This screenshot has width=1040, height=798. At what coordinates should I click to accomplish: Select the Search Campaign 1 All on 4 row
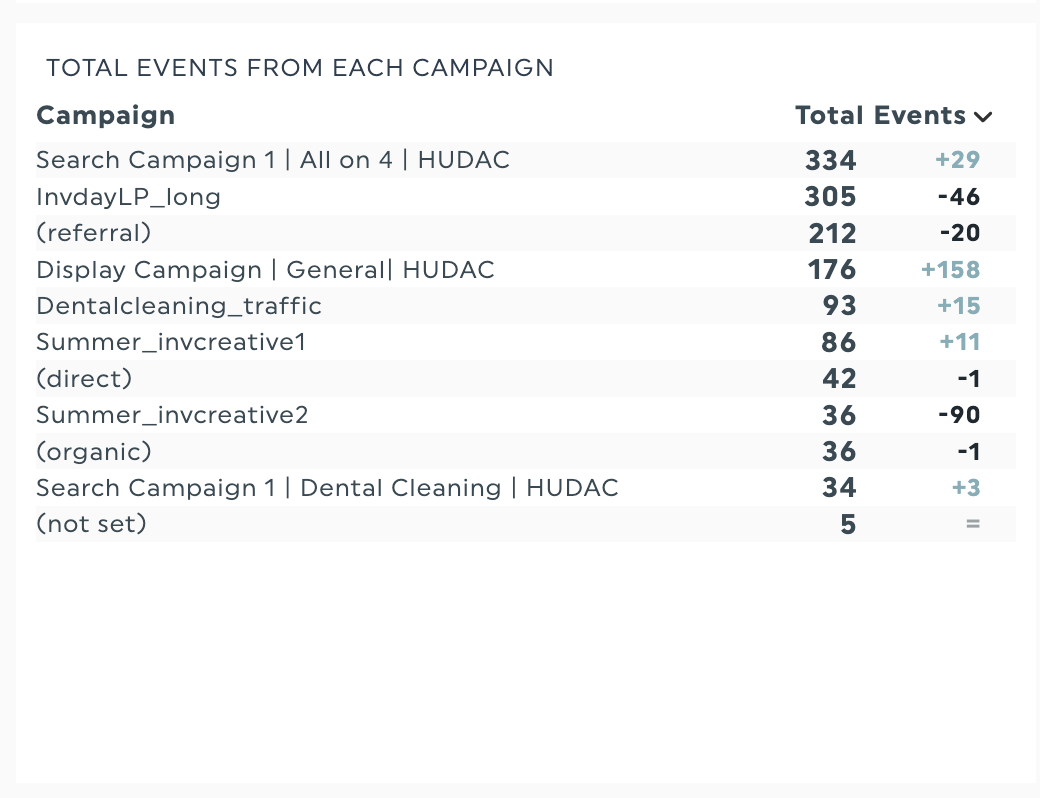pyautogui.click(x=273, y=160)
